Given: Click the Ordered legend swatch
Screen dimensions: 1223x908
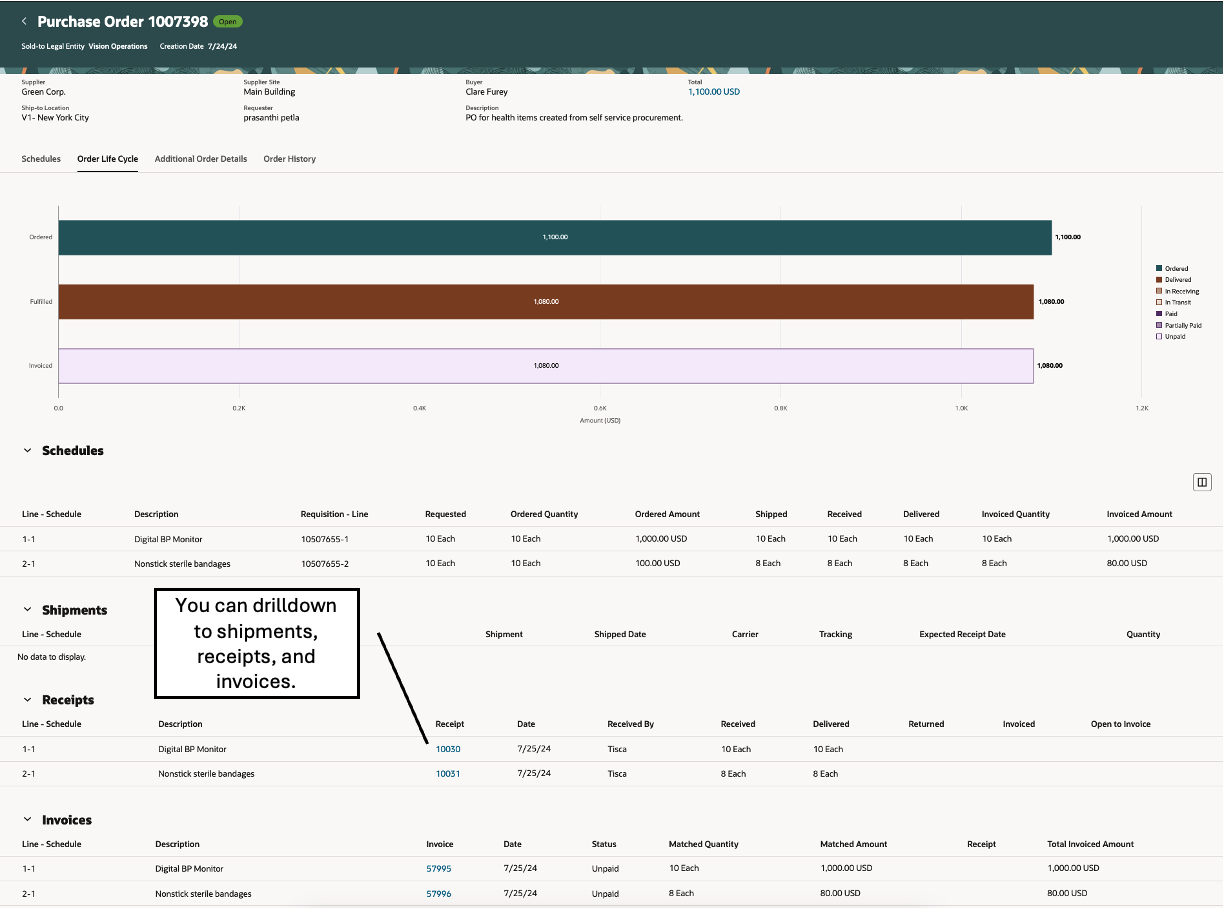Looking at the screenshot, I should (x=1159, y=268).
